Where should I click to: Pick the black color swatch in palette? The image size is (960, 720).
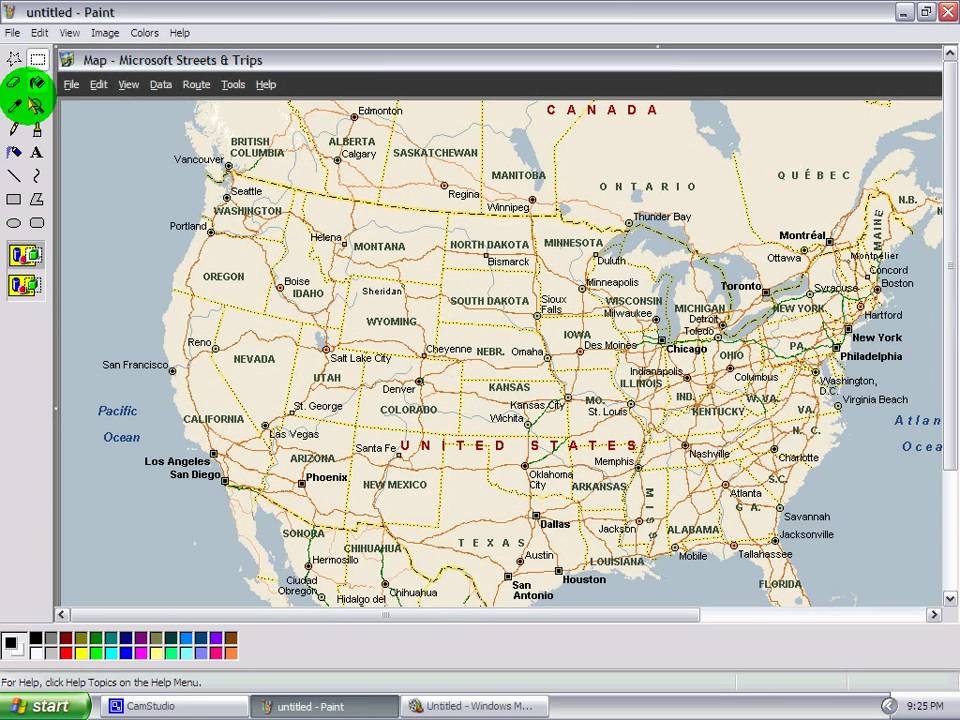[36, 638]
